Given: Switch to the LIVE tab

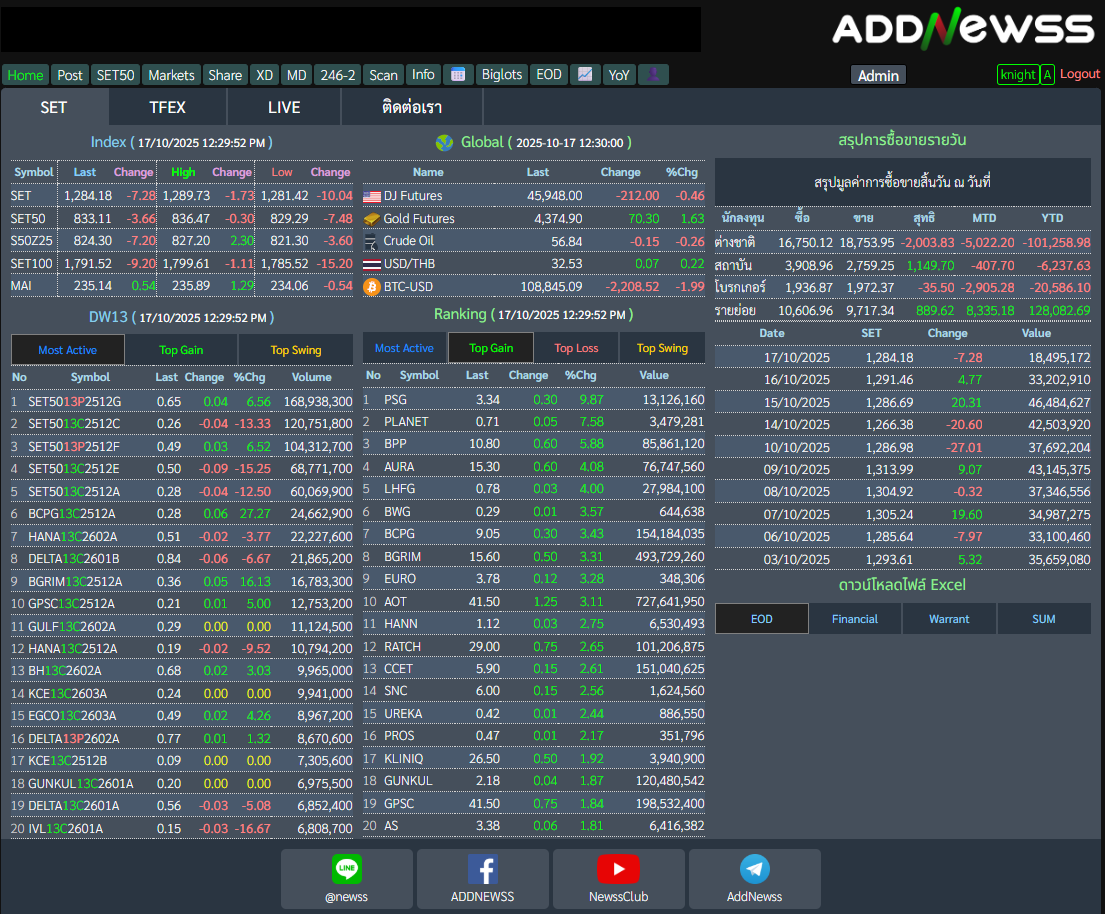Looking at the screenshot, I should (284, 107).
